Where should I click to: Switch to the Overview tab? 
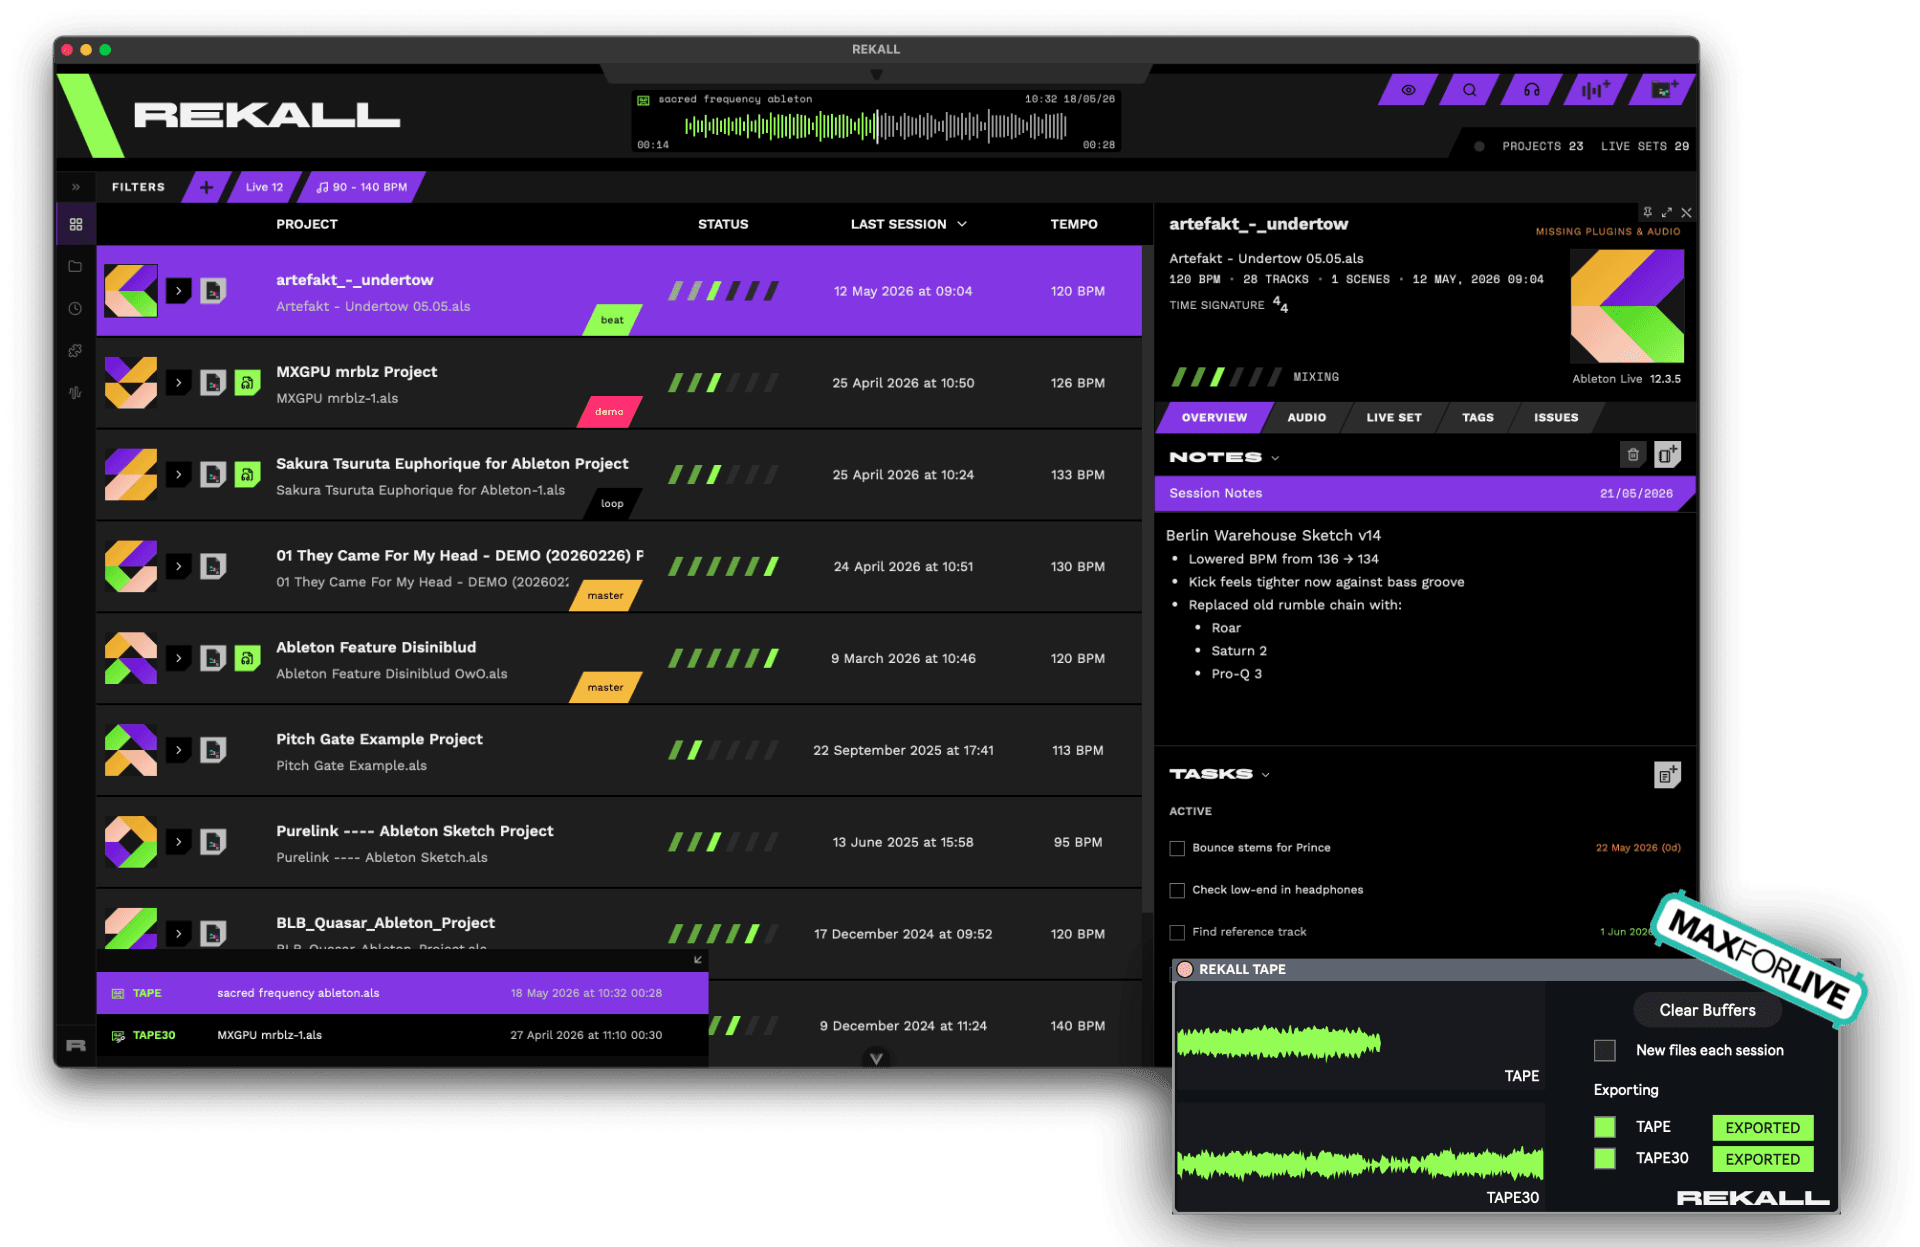tap(1214, 418)
